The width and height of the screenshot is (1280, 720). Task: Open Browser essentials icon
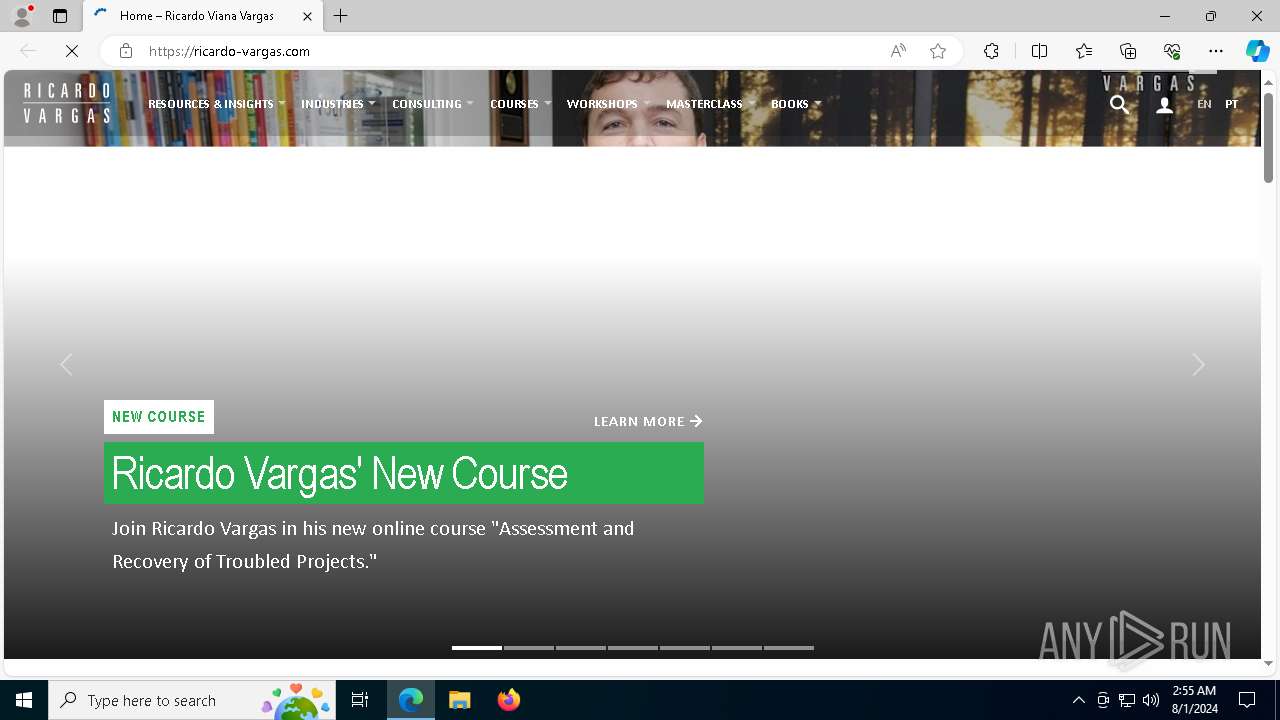(1172, 51)
